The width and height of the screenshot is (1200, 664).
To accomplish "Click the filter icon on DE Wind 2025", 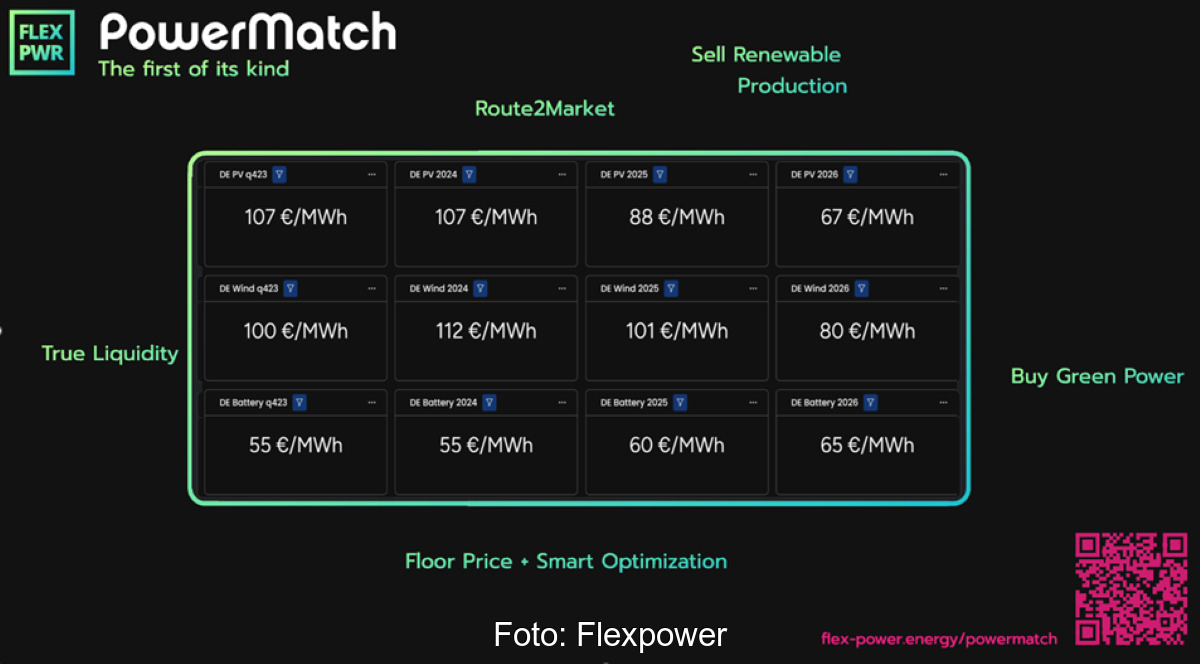I will (671, 288).
